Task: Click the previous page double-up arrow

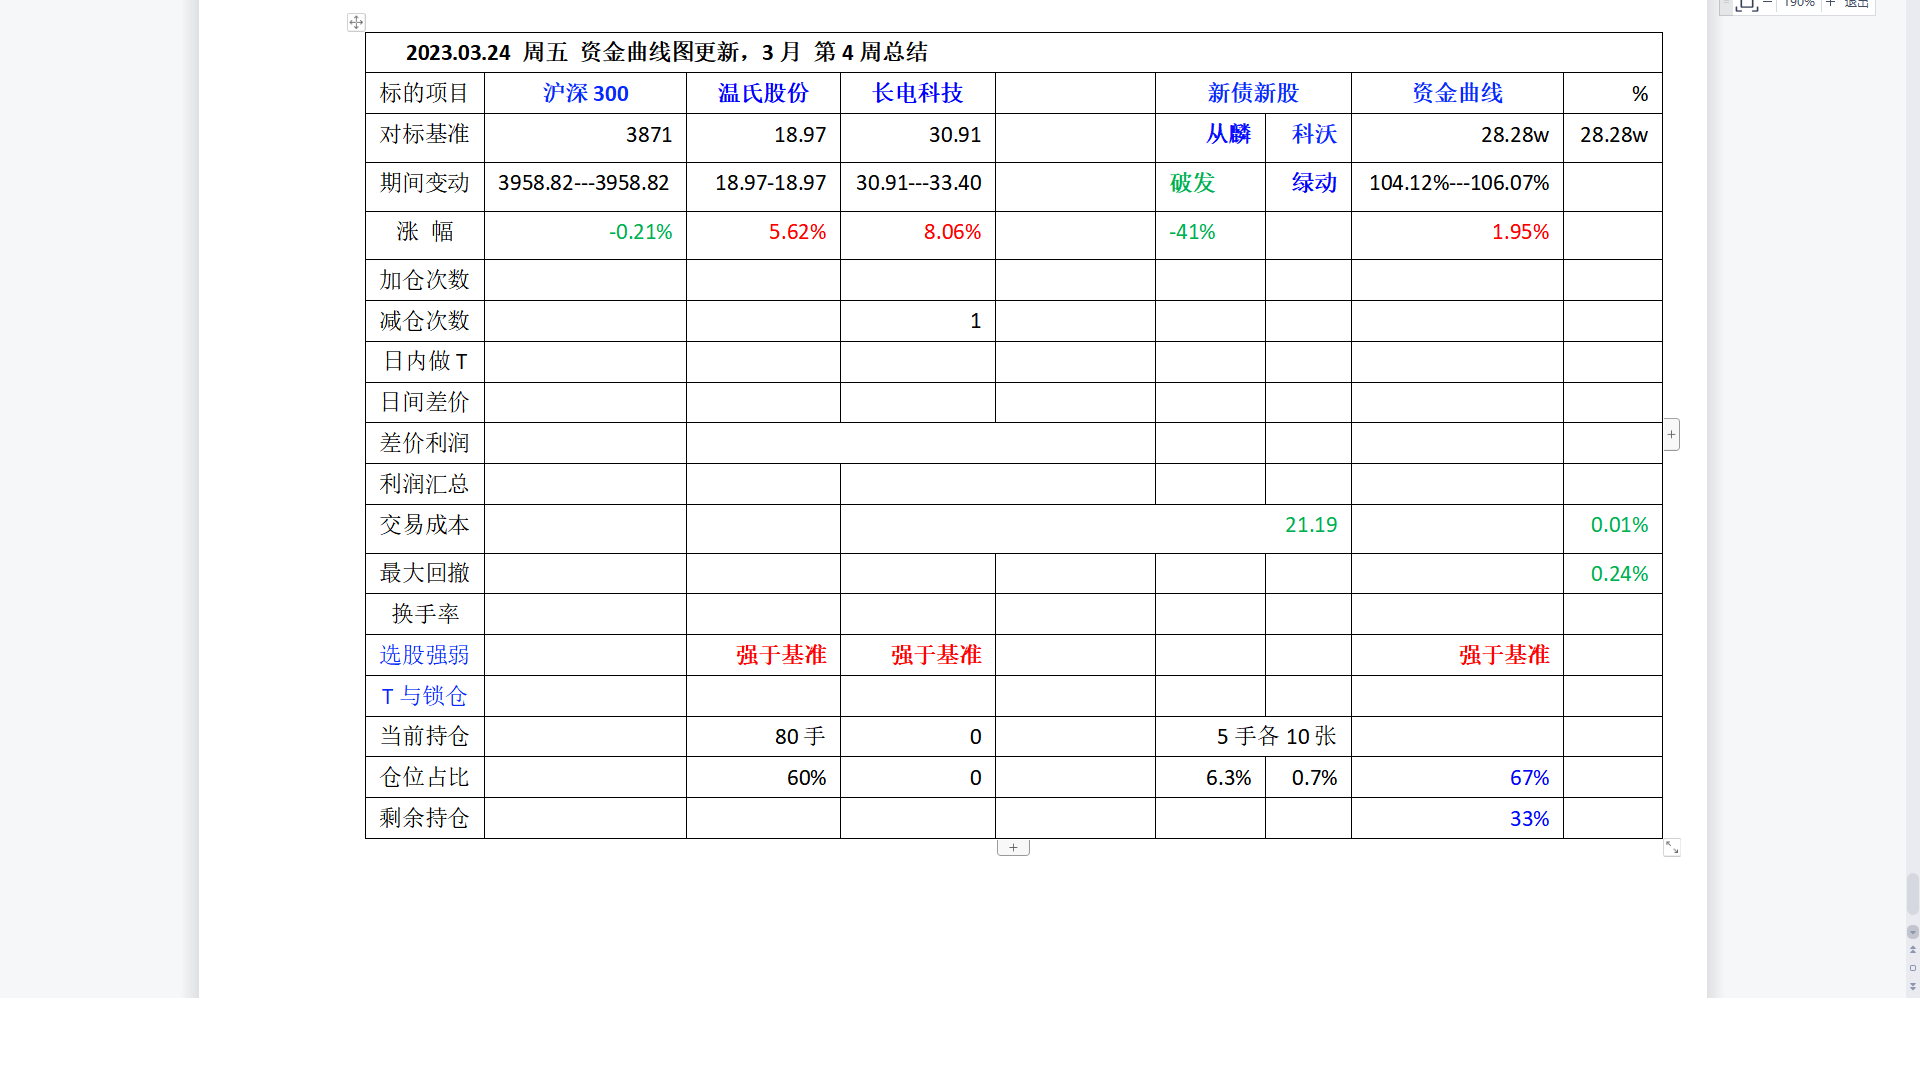Action: 1913,949
